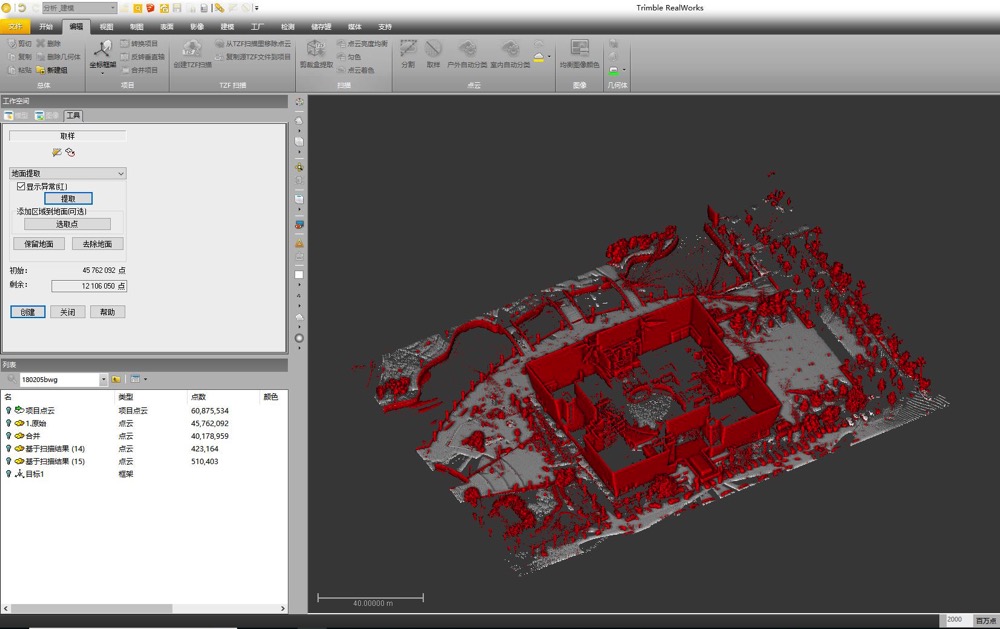Open the quick access toolbar customize arrow
1000x629 pixels.
click(256, 8)
